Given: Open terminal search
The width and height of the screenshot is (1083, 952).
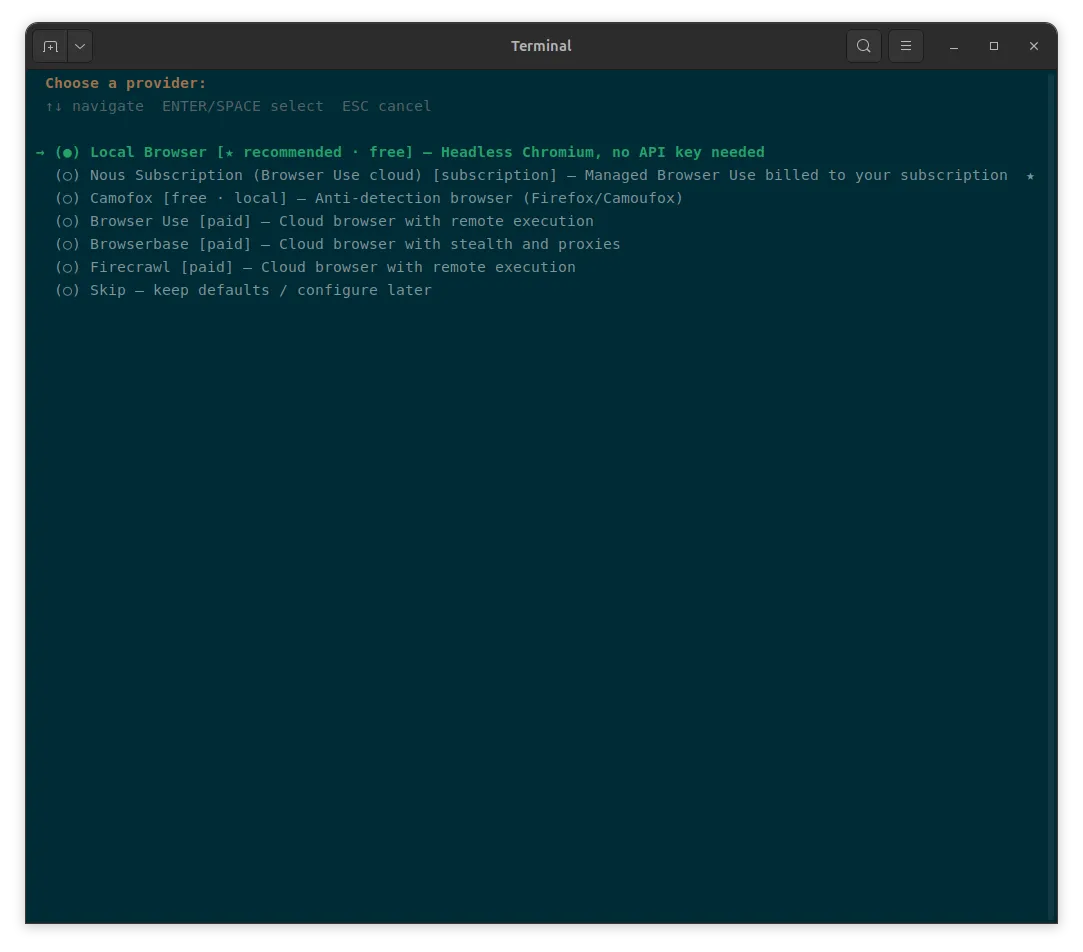Looking at the screenshot, I should [863, 46].
